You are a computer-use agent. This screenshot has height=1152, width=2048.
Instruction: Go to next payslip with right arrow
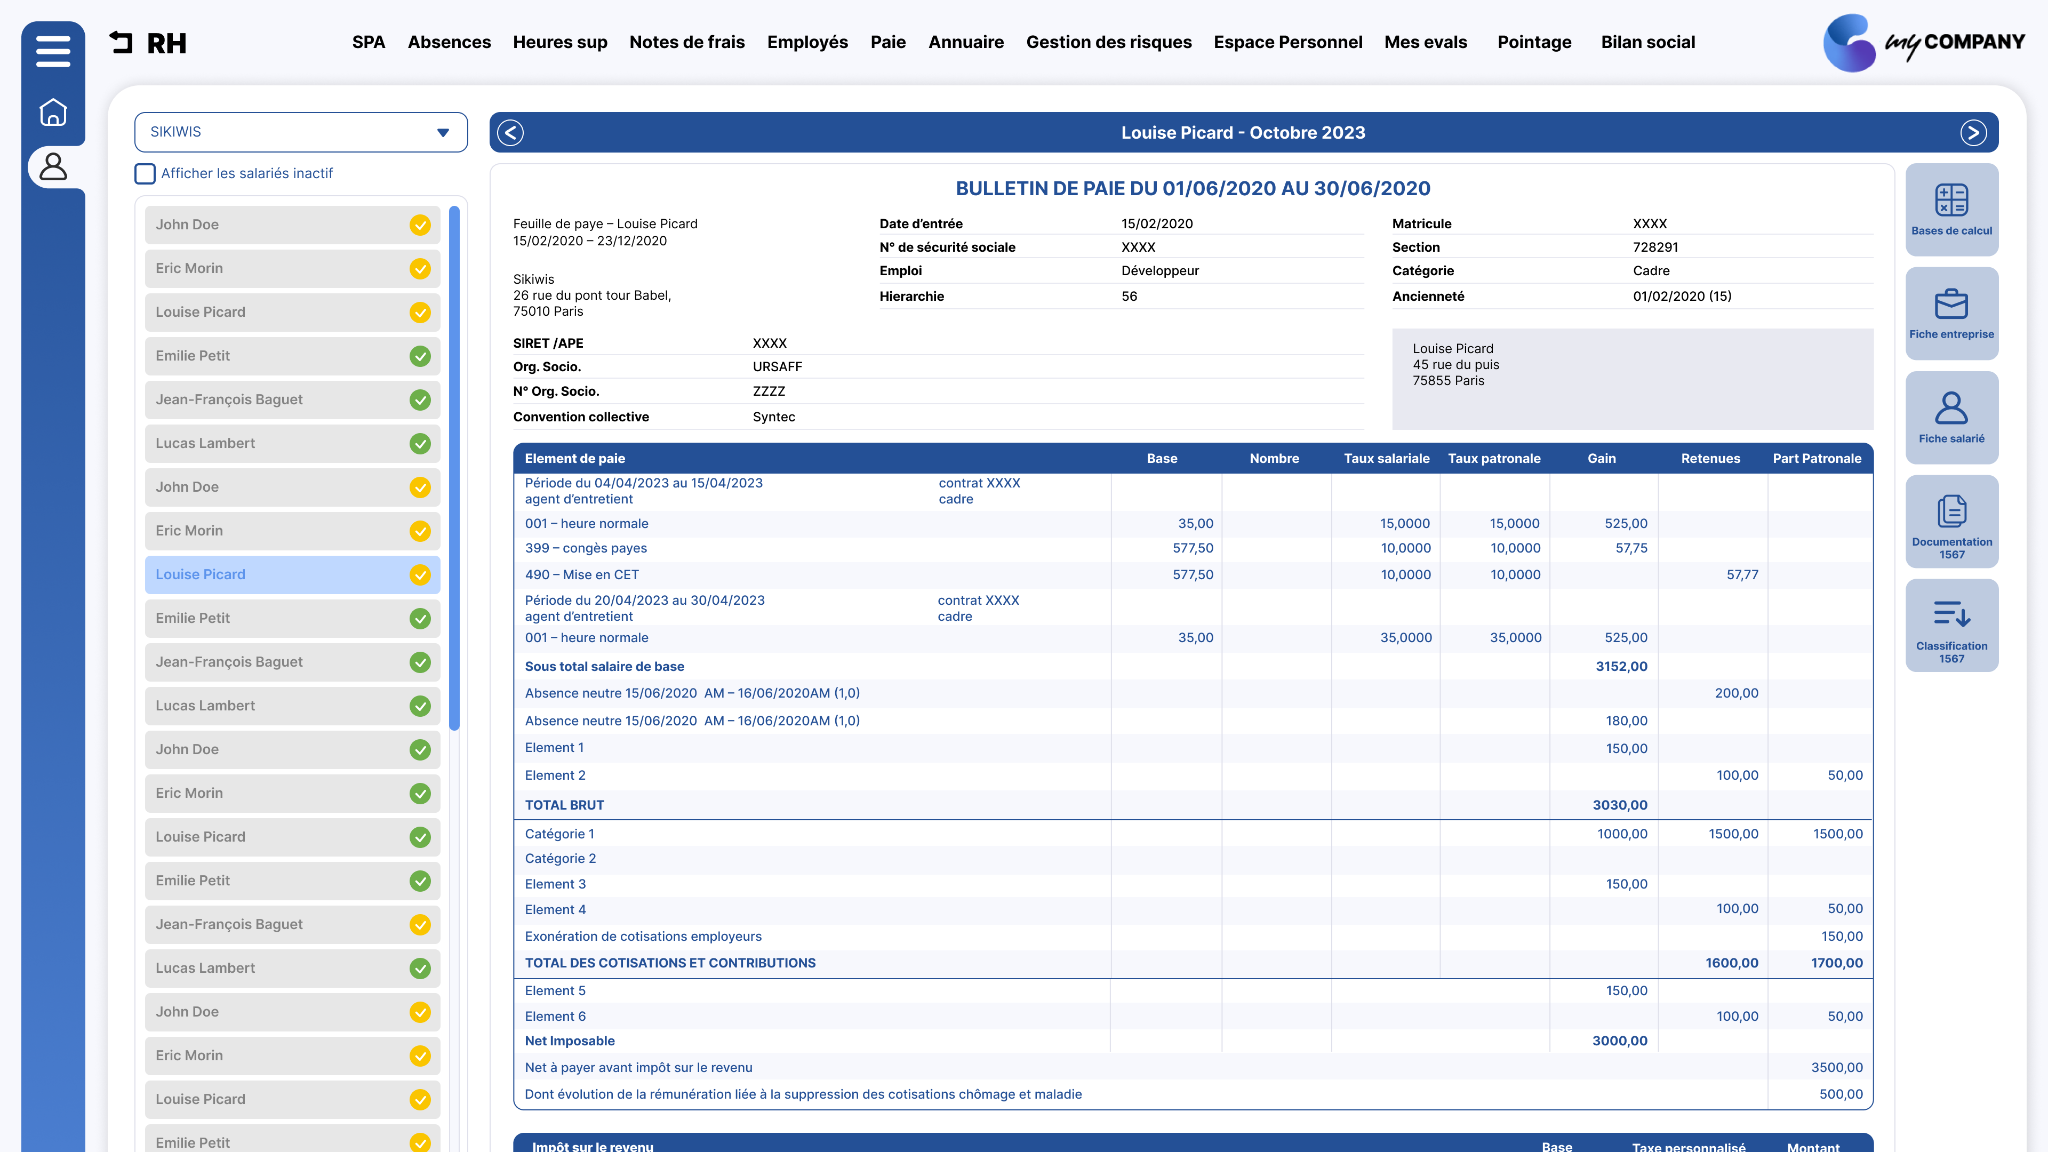[x=1973, y=133]
